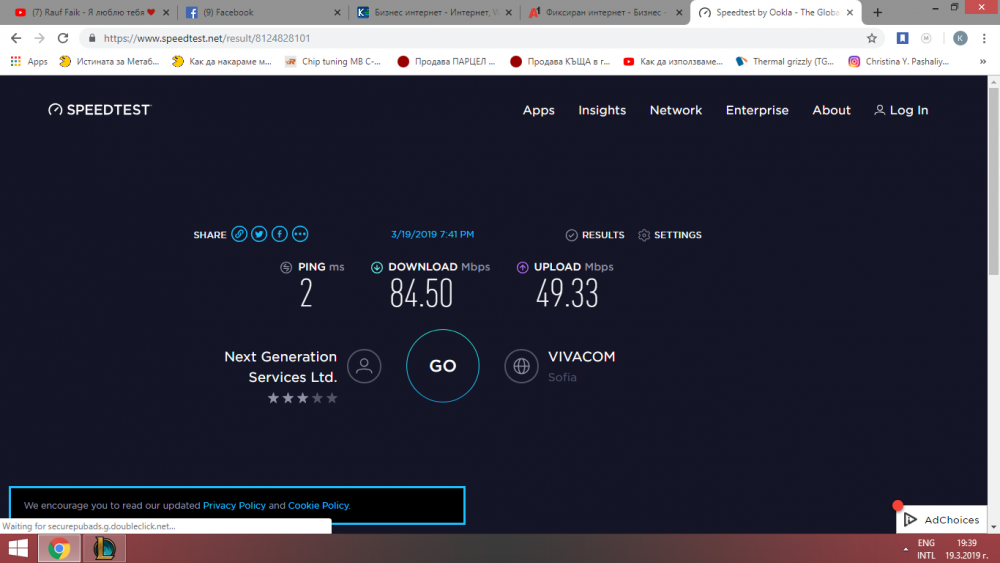View site security lock icon
This screenshot has height=563, width=1000.
tap(92, 38)
